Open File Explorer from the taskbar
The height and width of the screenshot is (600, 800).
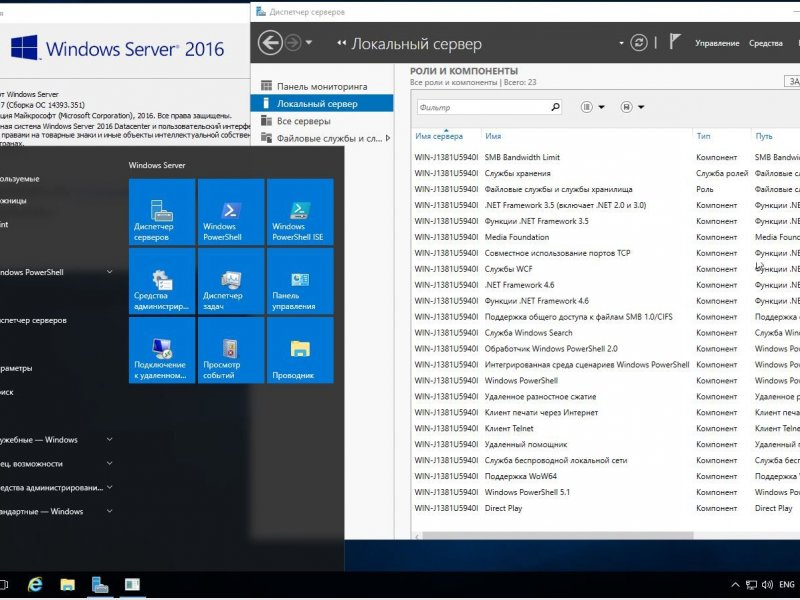coord(67,584)
